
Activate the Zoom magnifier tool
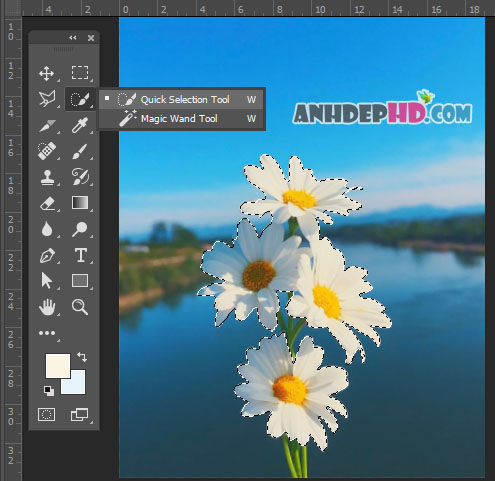pyautogui.click(x=80, y=307)
